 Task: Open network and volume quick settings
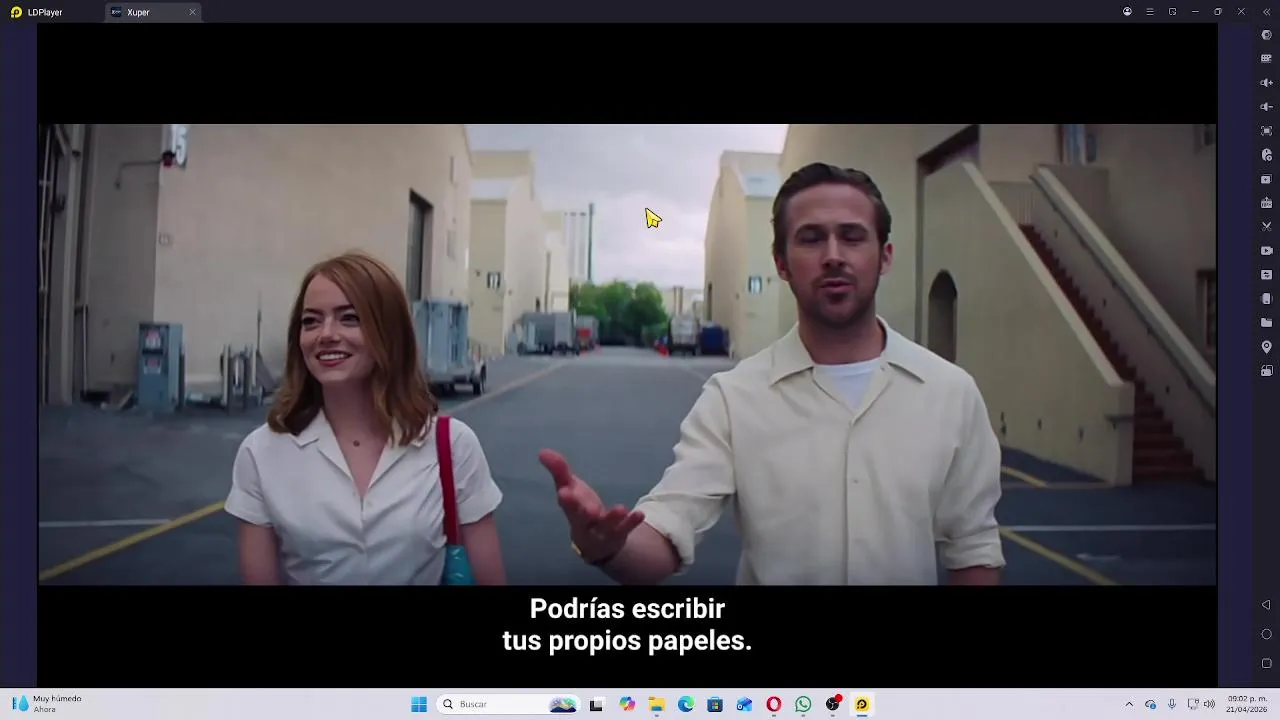(x=1200, y=704)
